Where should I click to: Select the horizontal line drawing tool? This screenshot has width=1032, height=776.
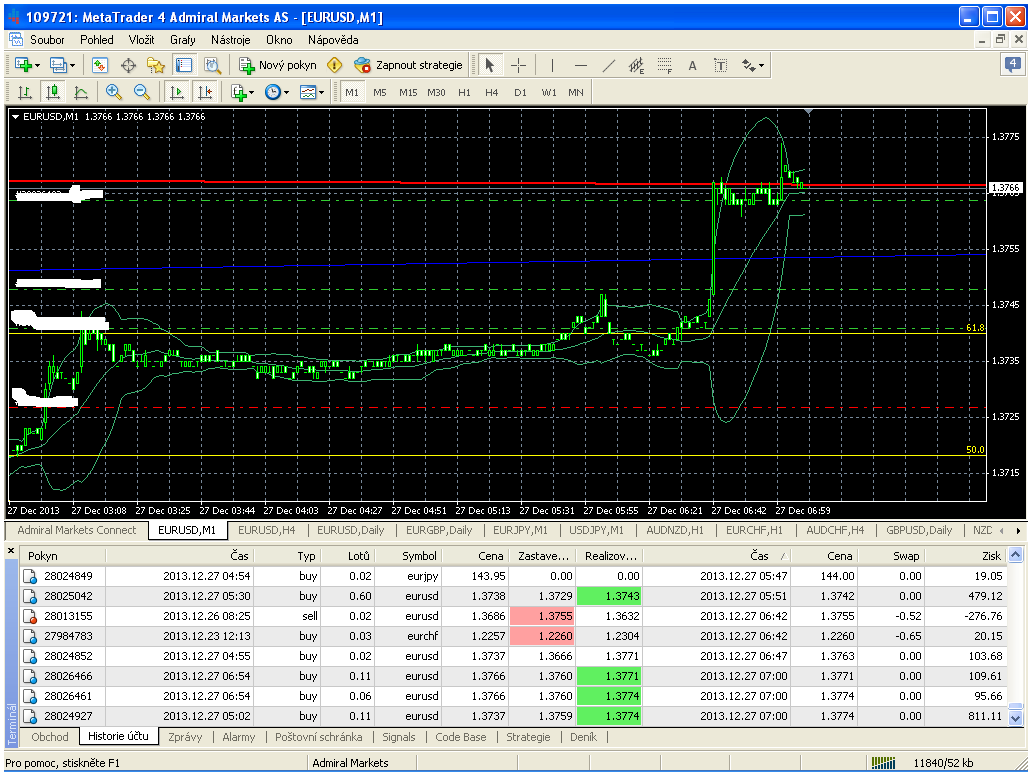click(580, 65)
